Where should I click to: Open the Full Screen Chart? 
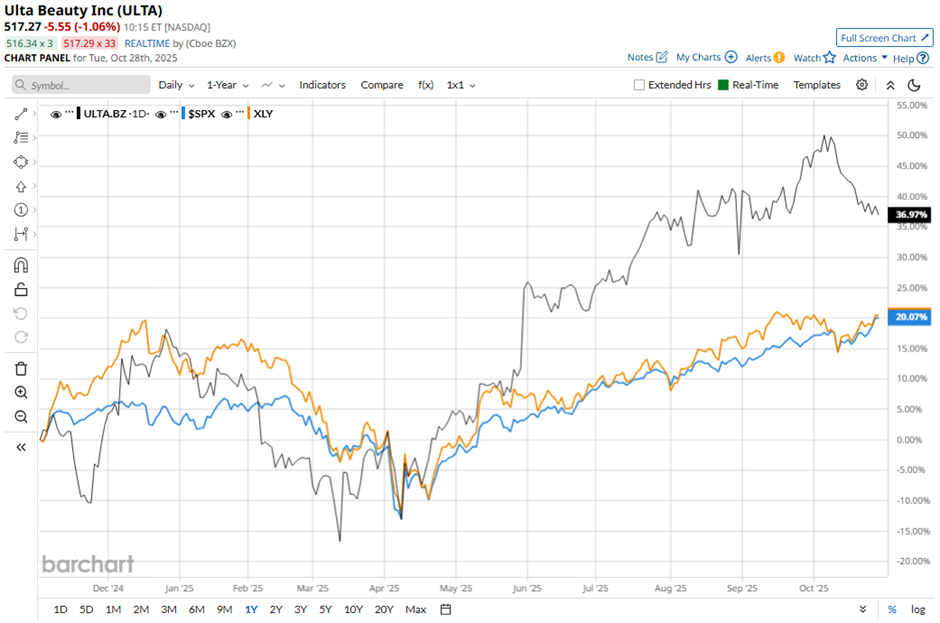click(x=884, y=38)
